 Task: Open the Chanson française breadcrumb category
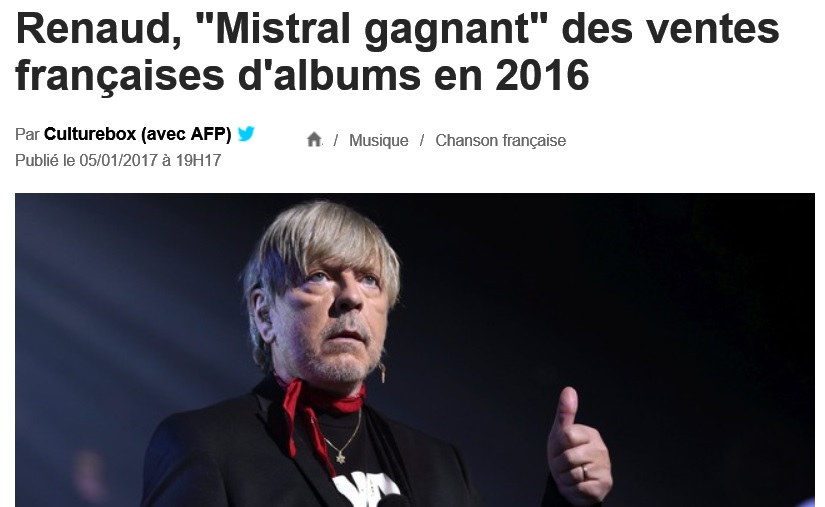coord(500,140)
